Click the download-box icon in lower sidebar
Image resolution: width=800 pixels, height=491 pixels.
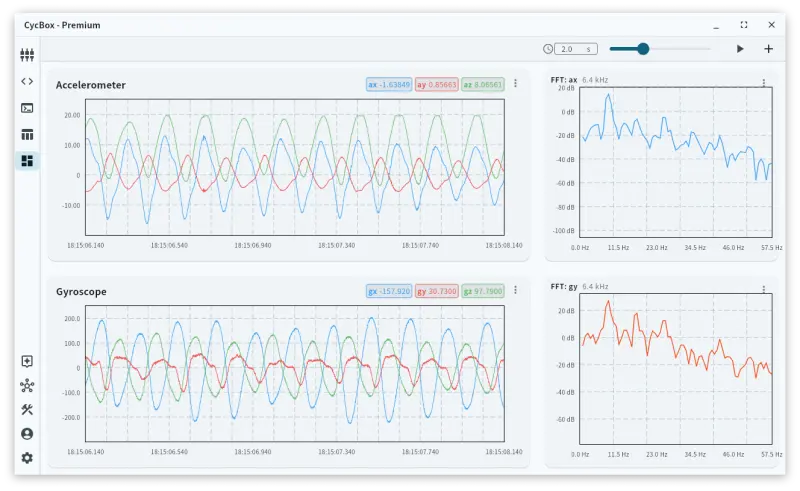(27, 362)
